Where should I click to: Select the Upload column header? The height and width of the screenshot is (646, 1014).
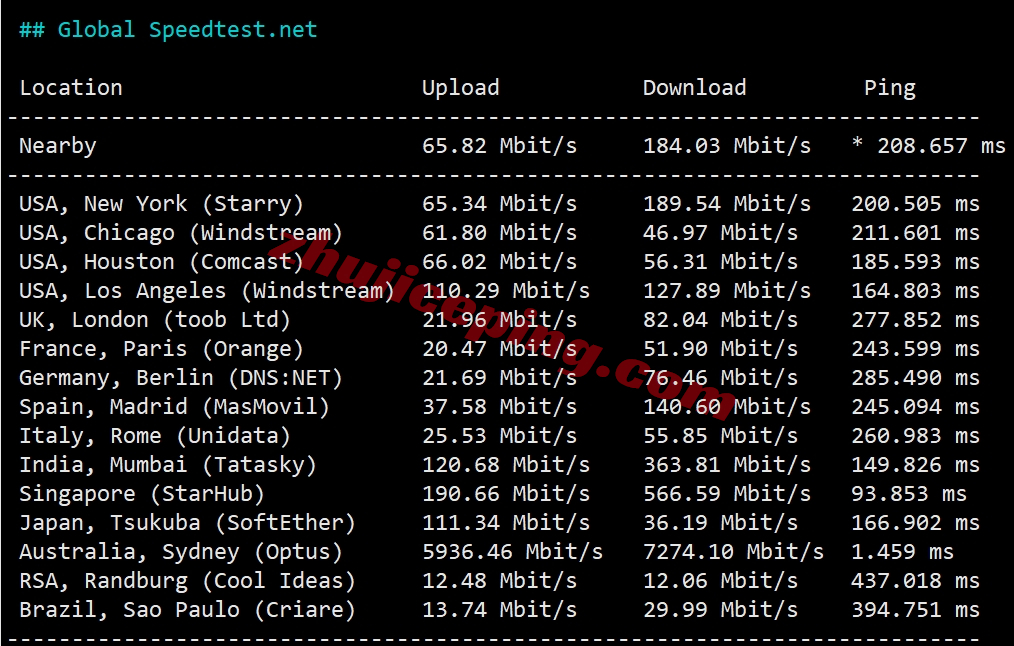(x=460, y=87)
